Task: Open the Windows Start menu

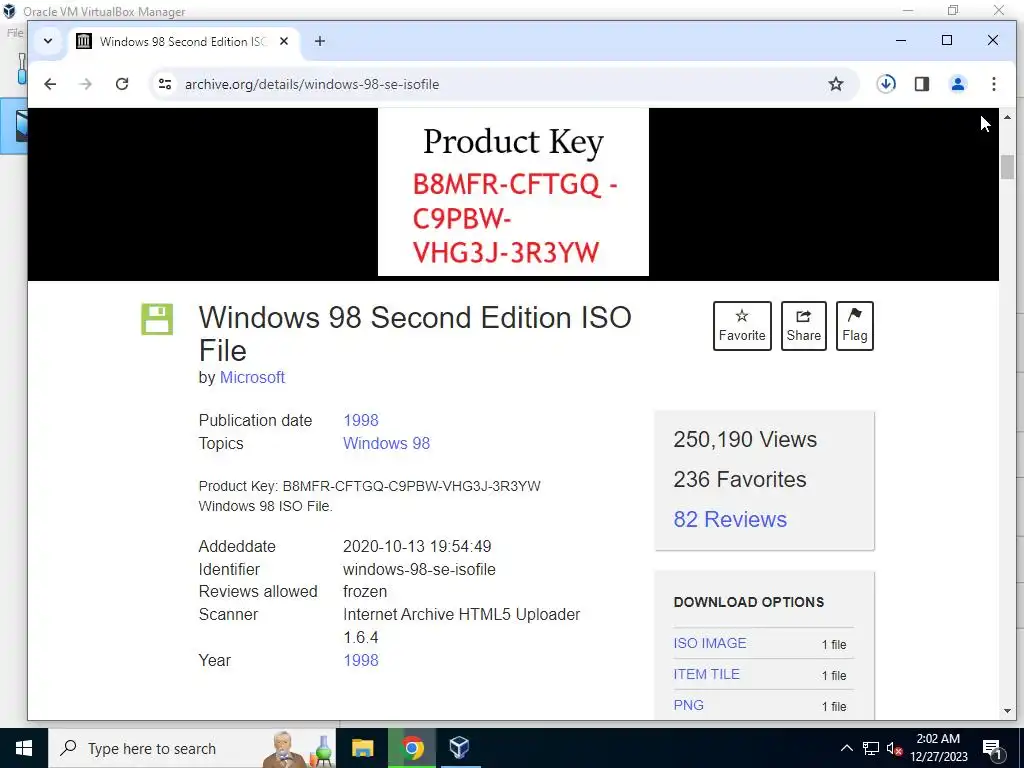Action: point(24,748)
